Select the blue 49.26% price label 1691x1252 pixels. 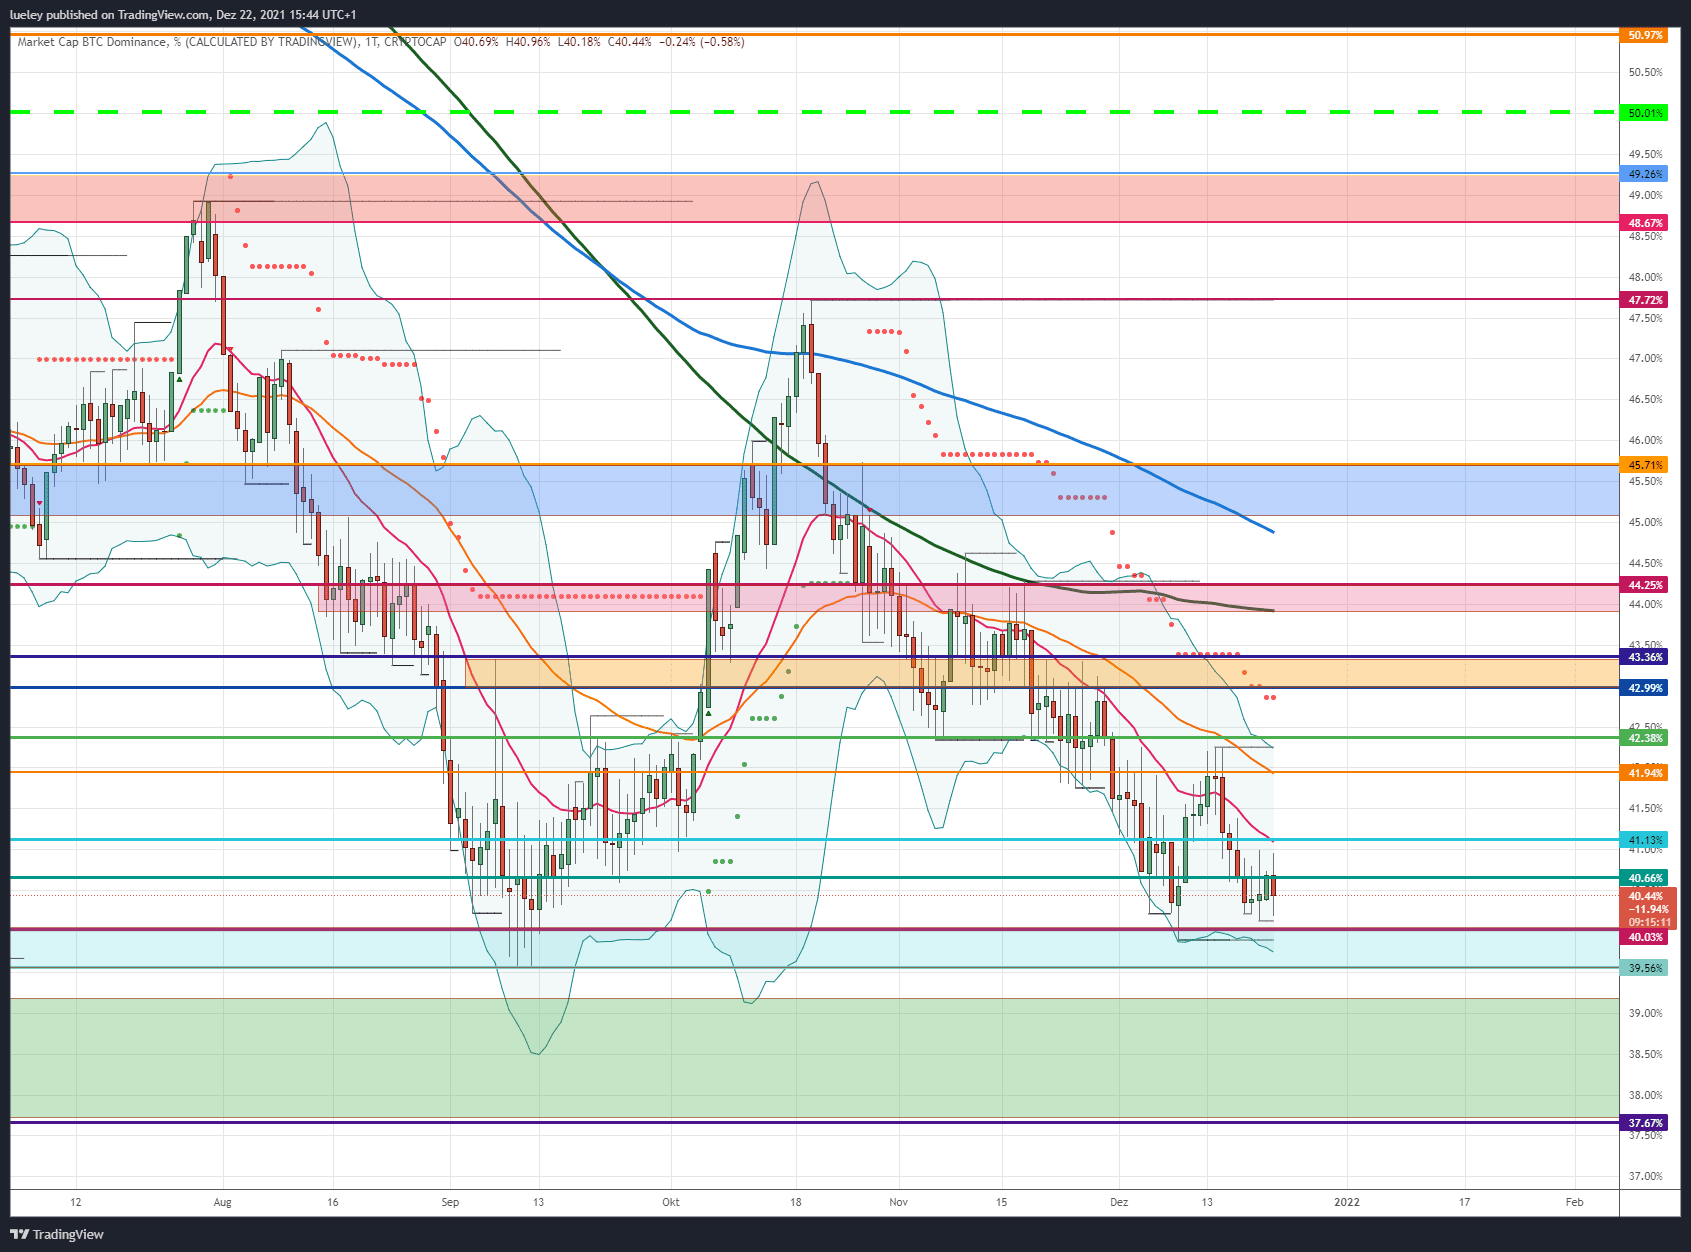coord(1645,174)
